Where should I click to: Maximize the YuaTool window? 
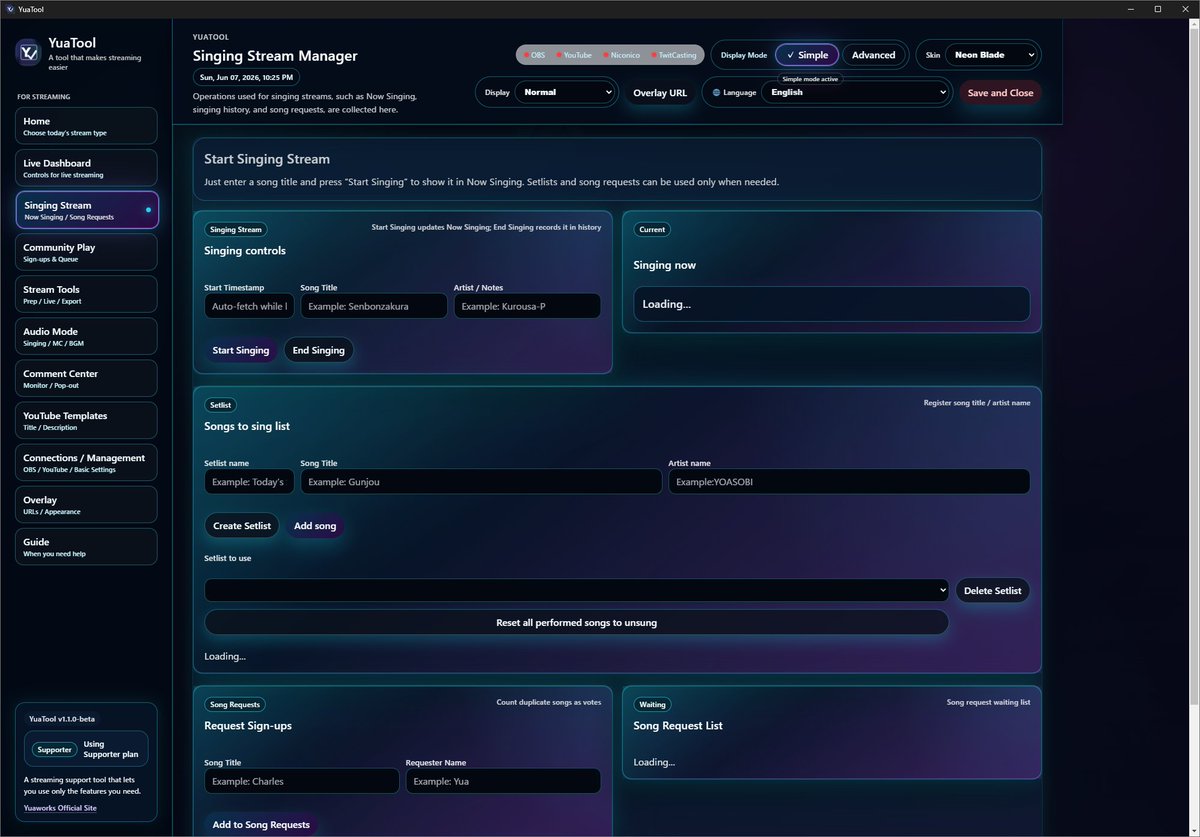coord(1157,9)
